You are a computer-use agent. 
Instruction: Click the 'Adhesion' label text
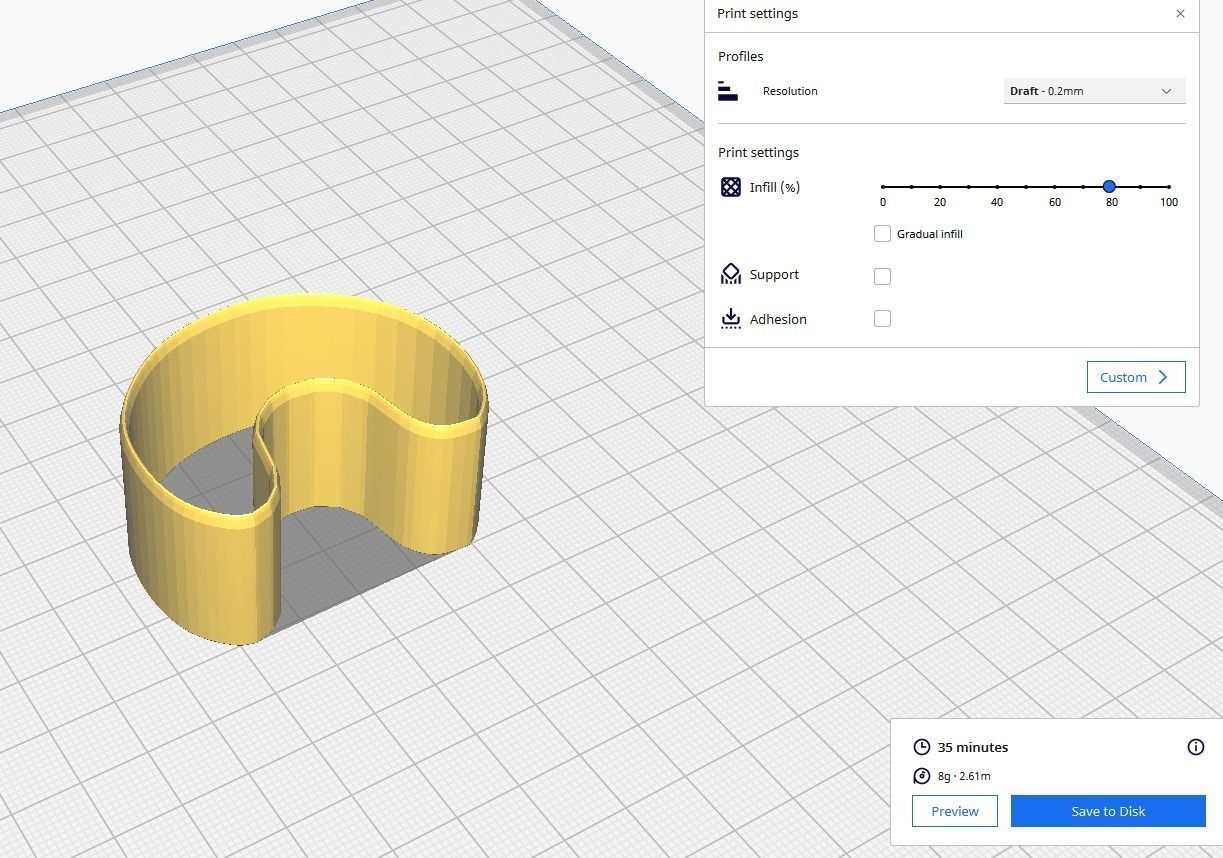(x=778, y=319)
